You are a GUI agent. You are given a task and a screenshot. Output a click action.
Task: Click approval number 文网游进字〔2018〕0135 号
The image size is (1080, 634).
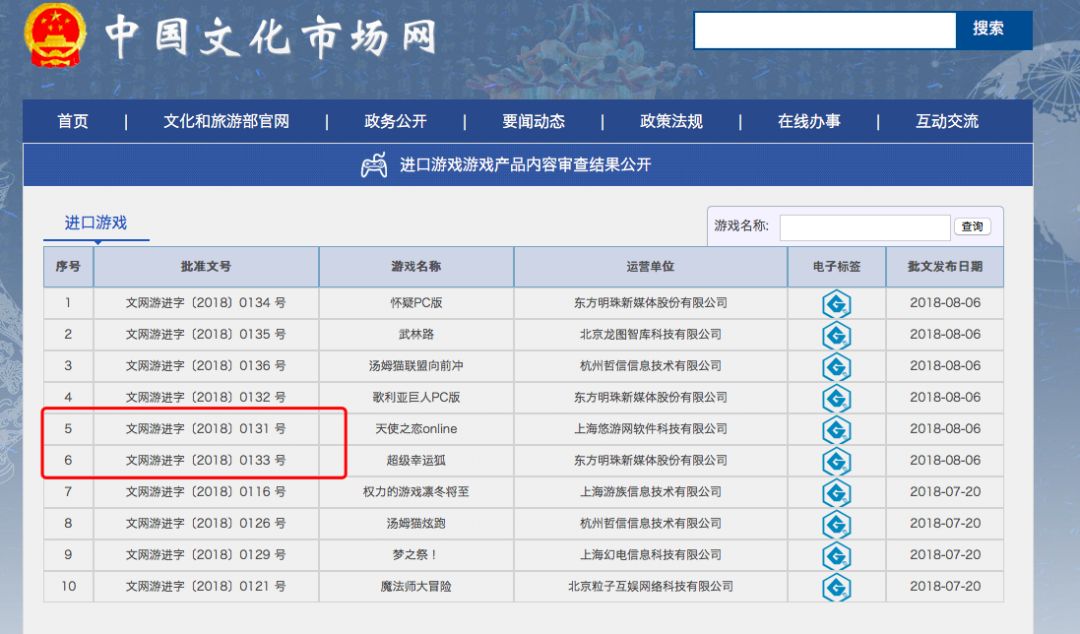(205, 334)
